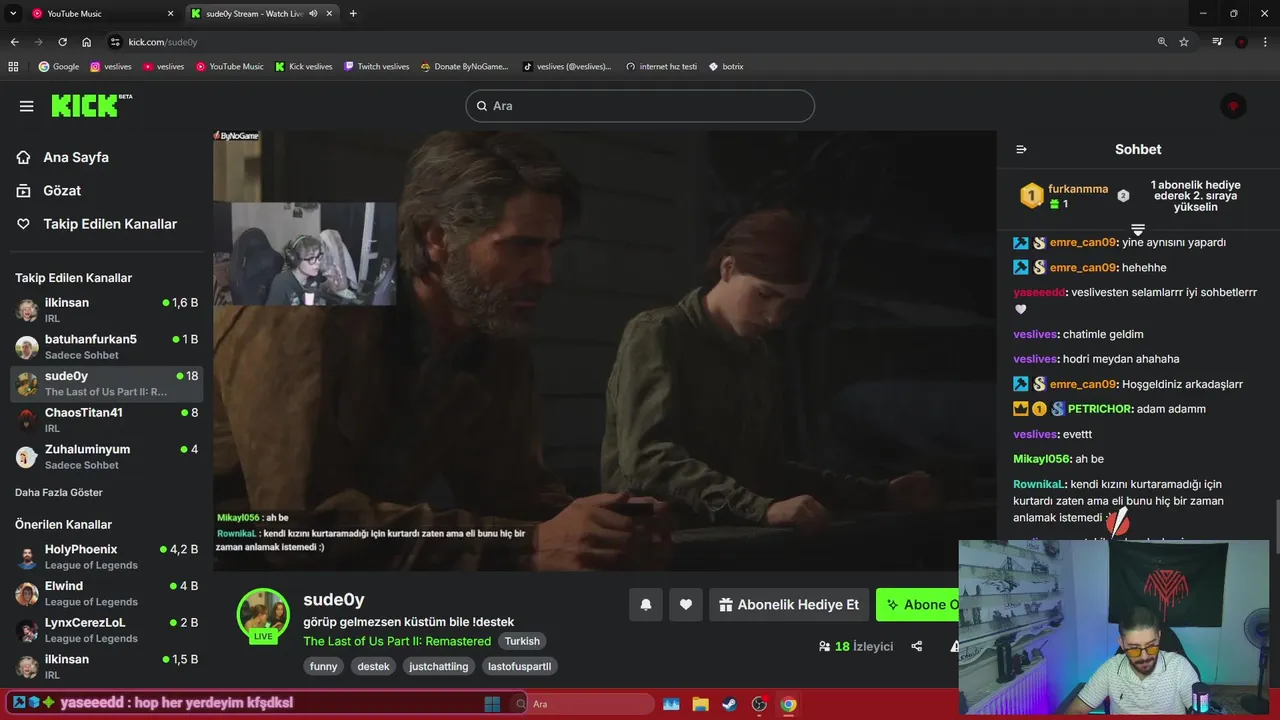This screenshot has height=720, width=1280.
Task: Expand Daha Fazla Göster
Action: click(59, 492)
